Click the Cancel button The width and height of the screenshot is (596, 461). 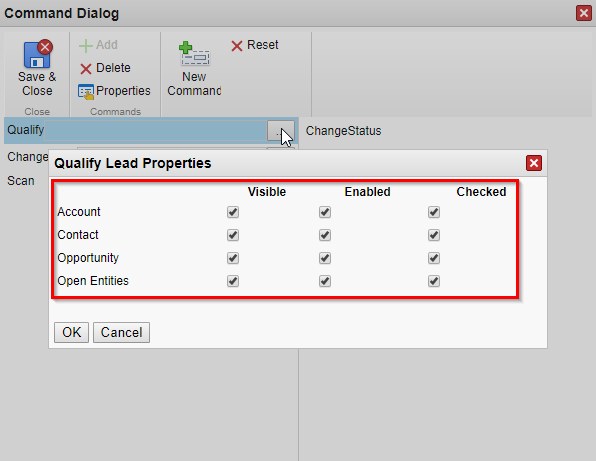121,333
